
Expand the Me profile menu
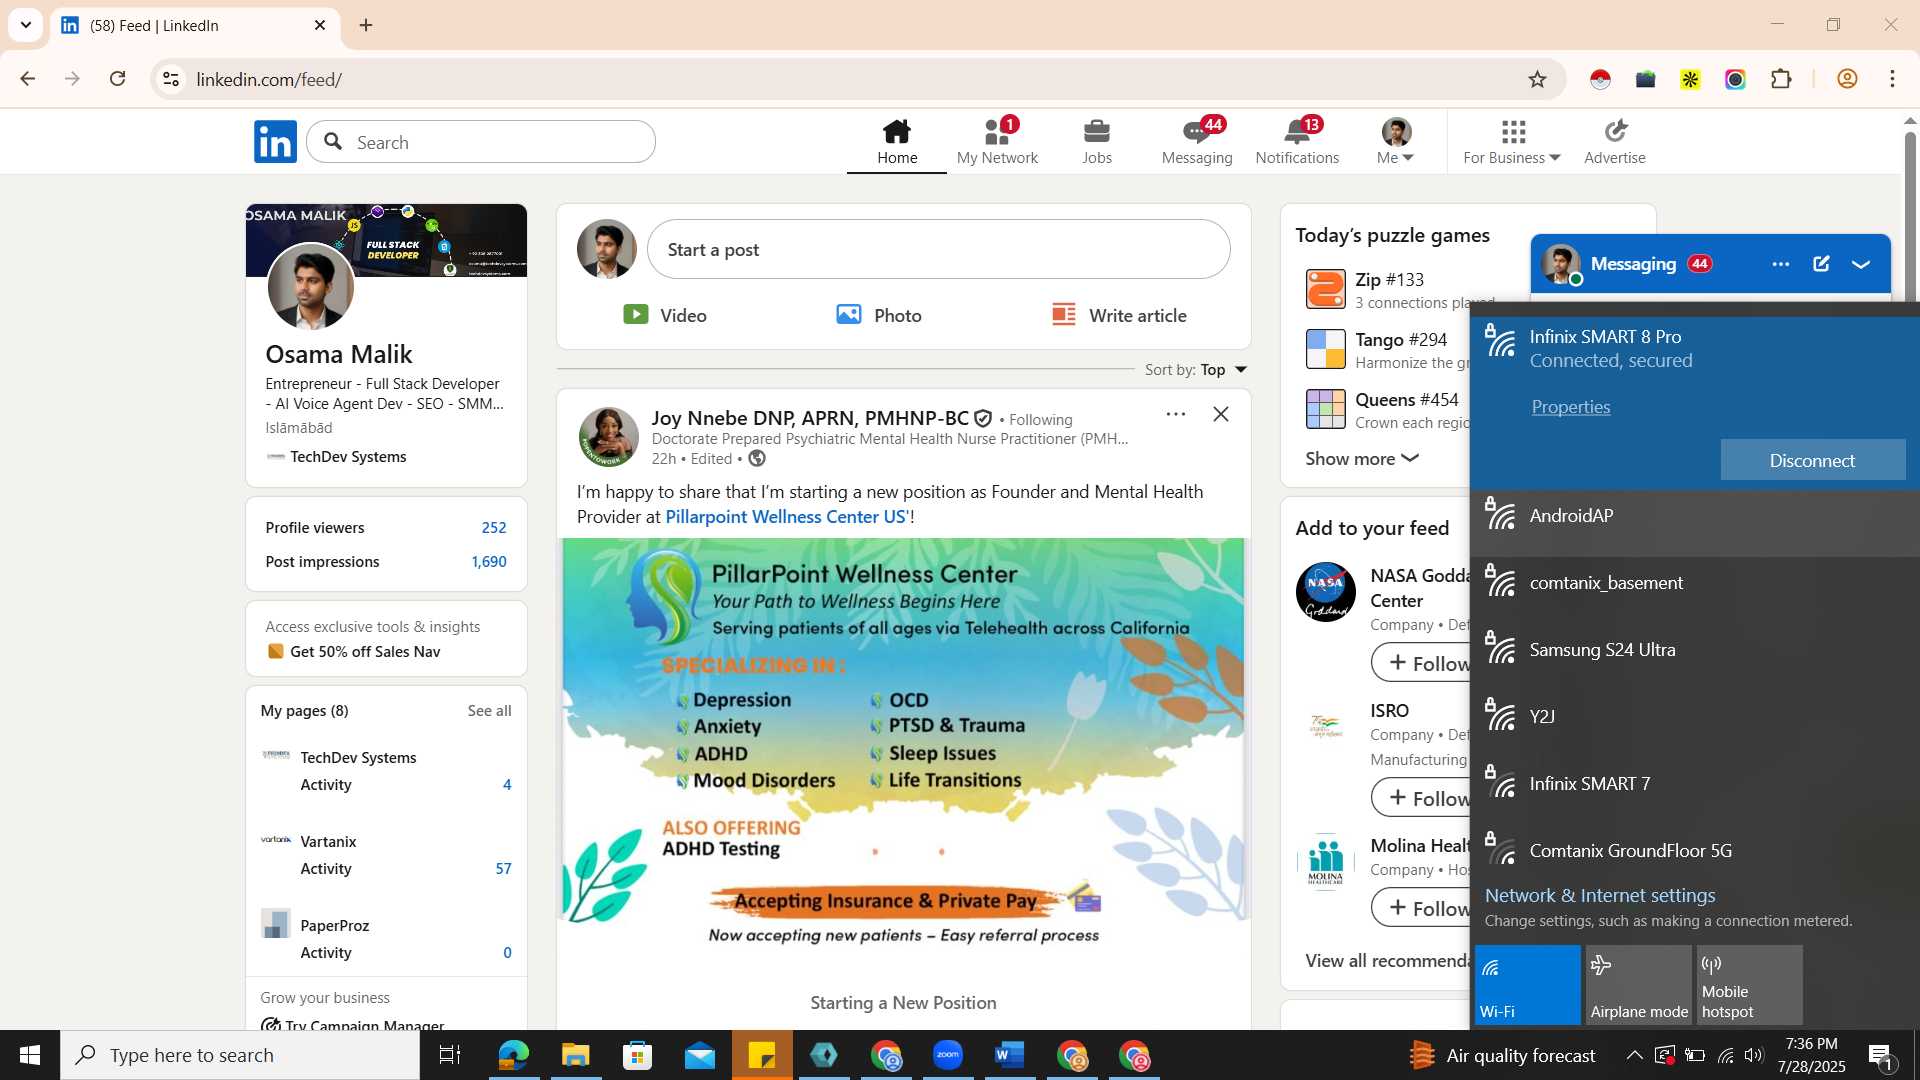tap(1396, 142)
